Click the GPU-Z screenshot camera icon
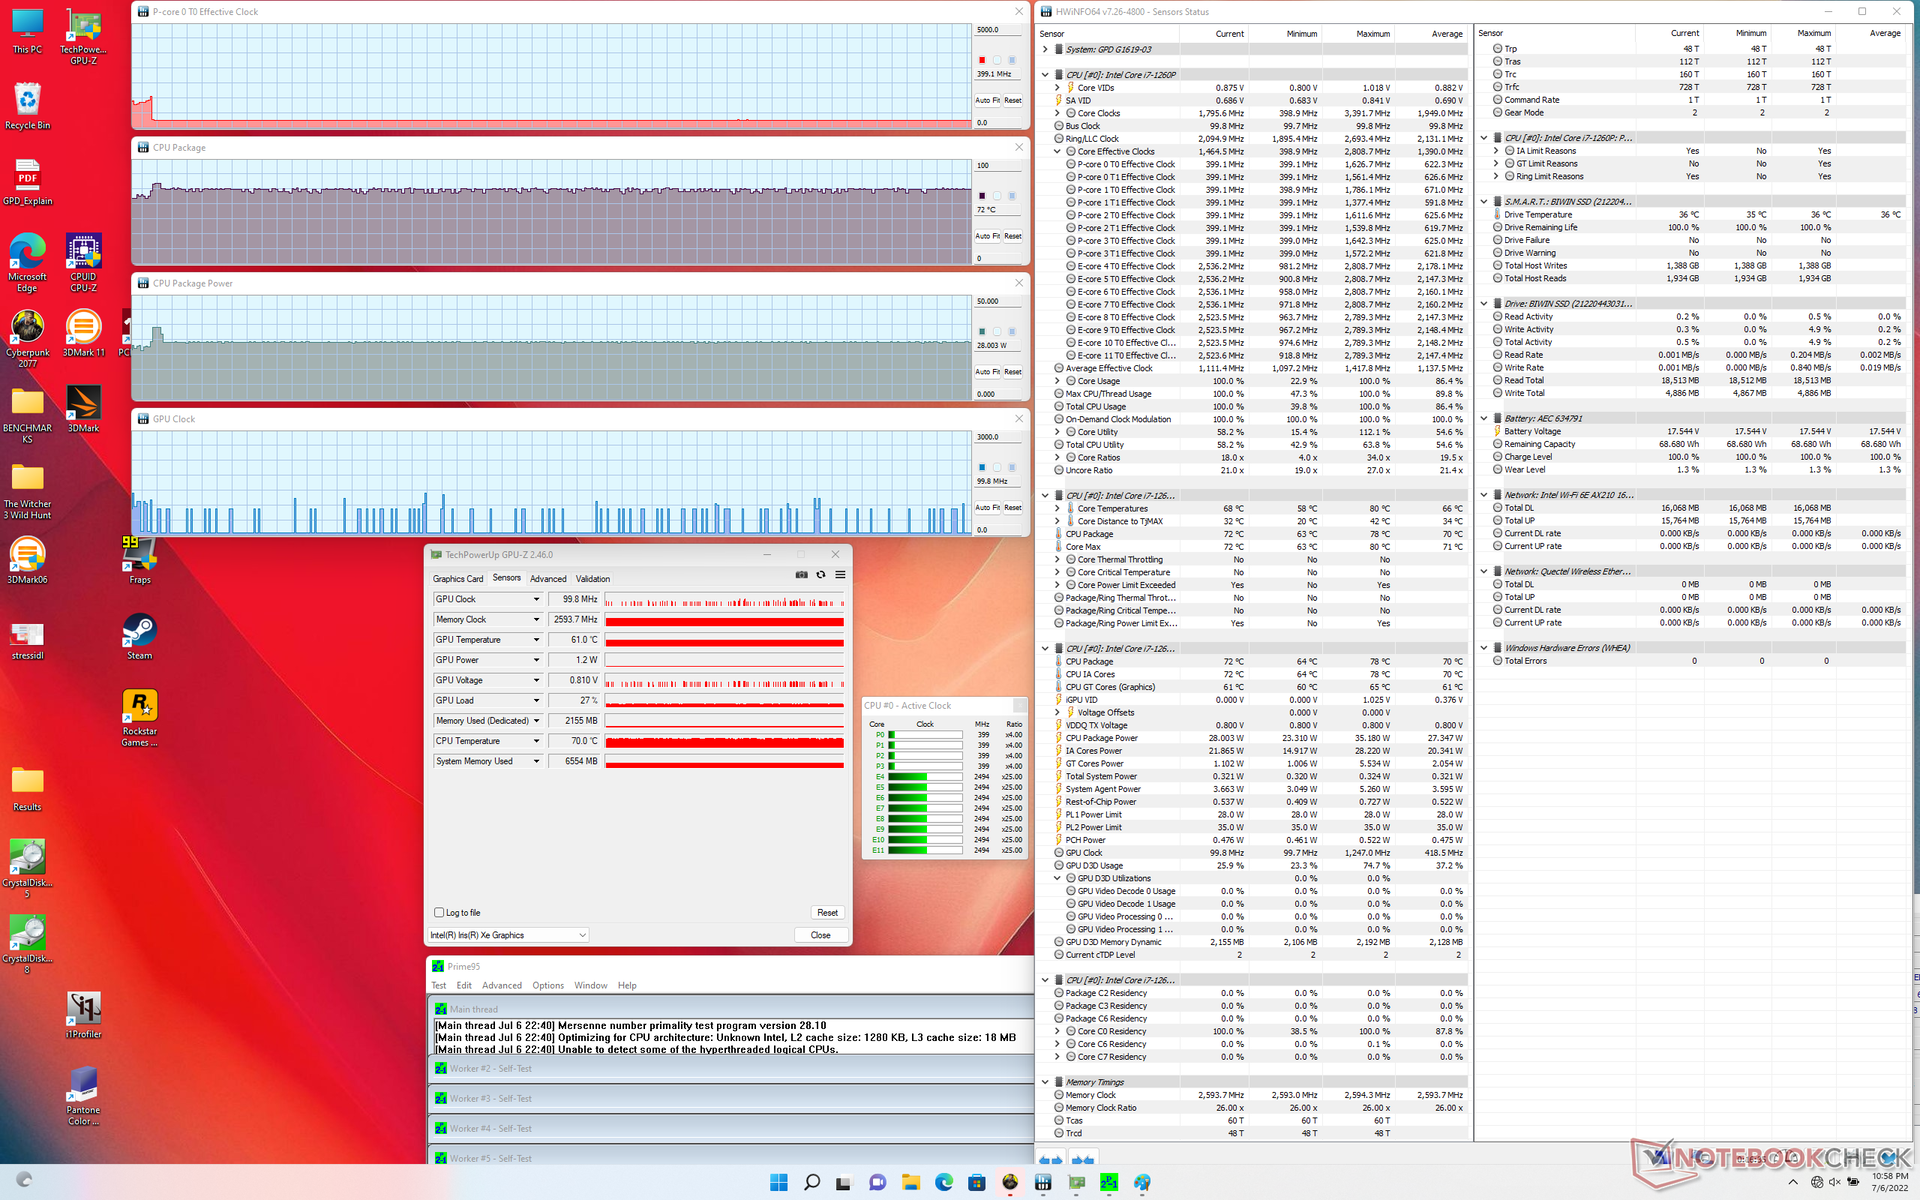 [x=801, y=575]
